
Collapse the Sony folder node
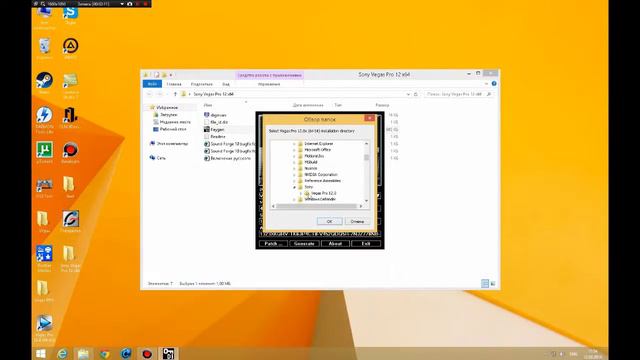tap(294, 187)
